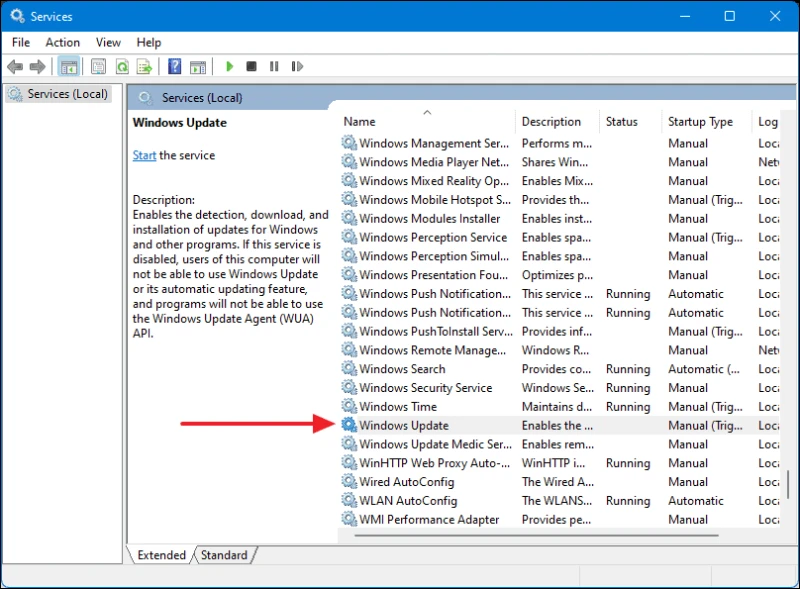Open the Help menu
800x589 pixels.
click(x=148, y=42)
